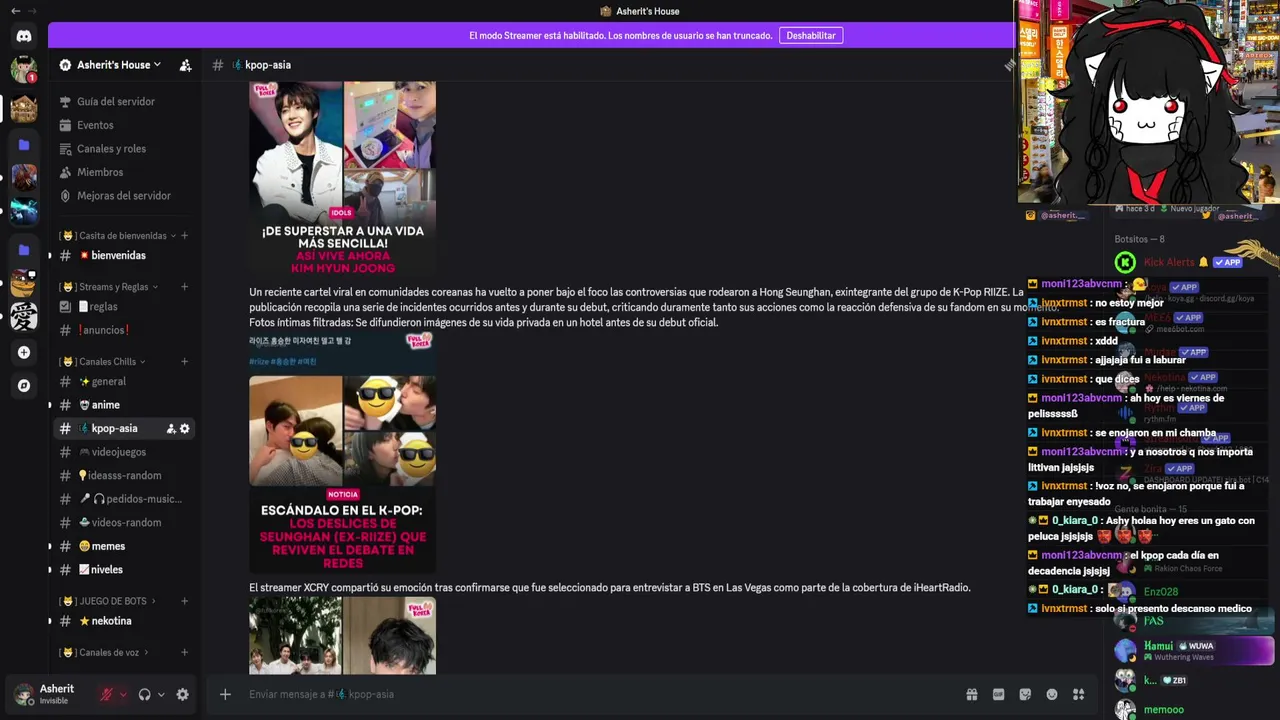The height and width of the screenshot is (720, 1280).
Task: Open member Hamui in the member list
Action: pos(1193,651)
